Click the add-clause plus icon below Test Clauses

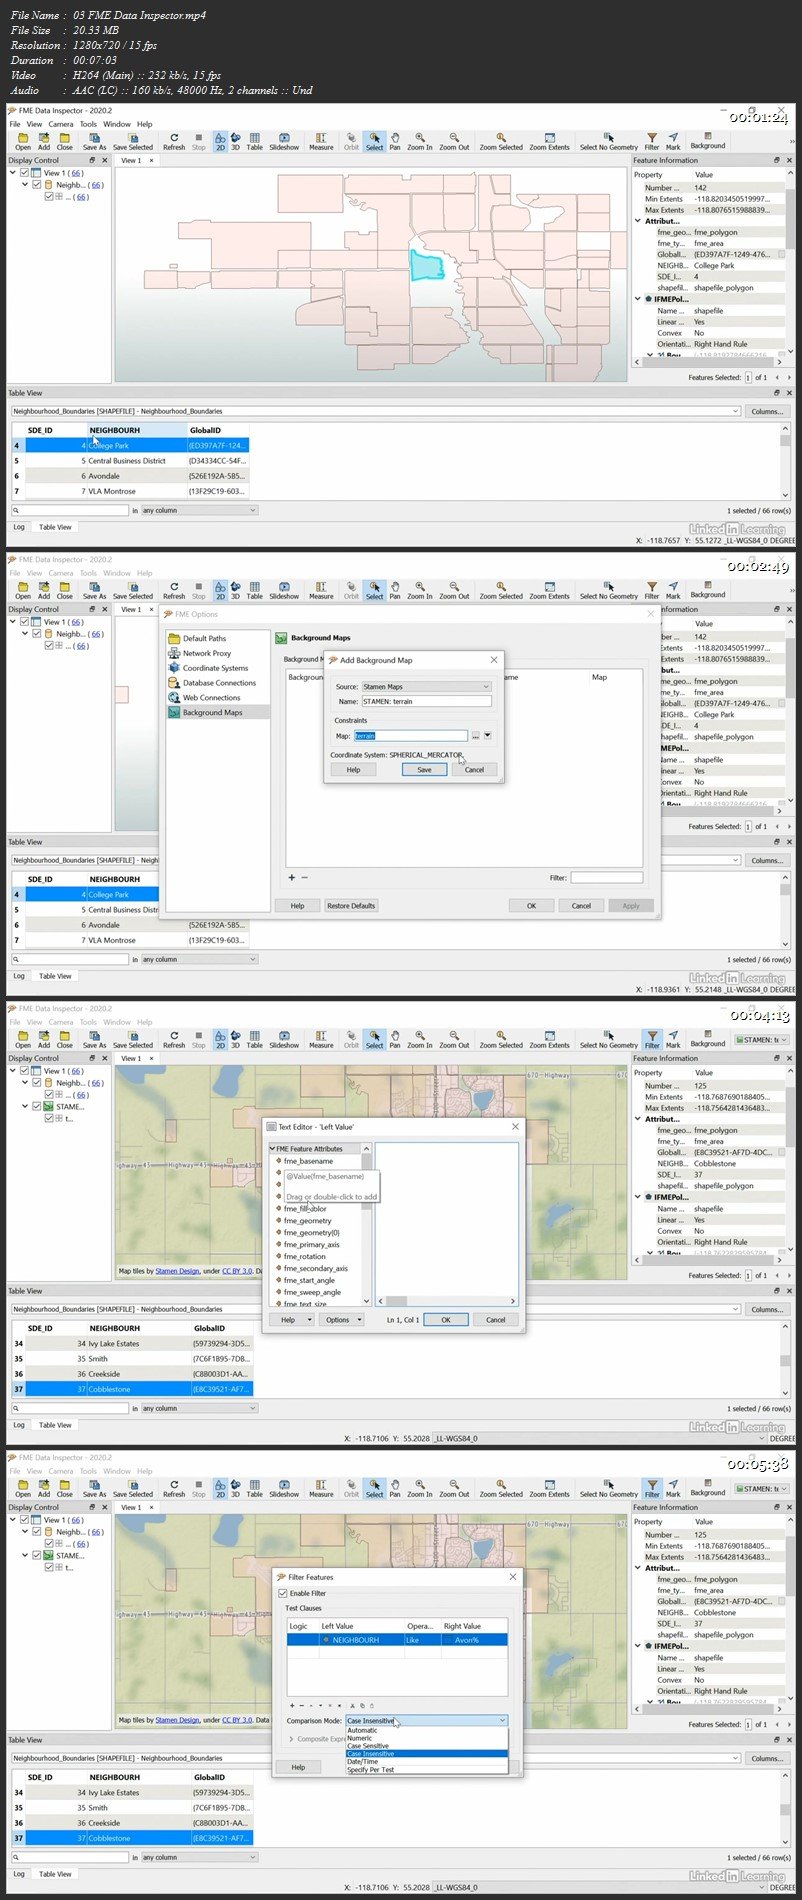[x=292, y=1705]
